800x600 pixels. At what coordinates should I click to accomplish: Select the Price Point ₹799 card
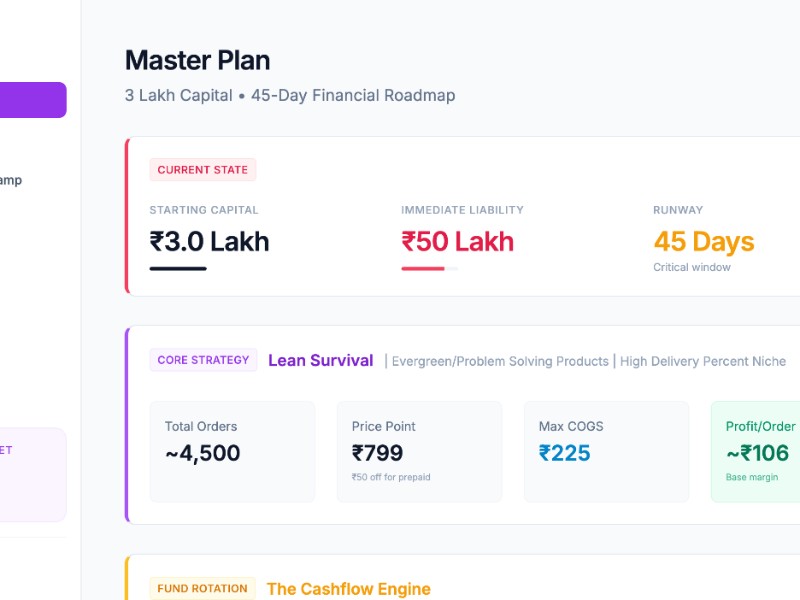coord(419,452)
